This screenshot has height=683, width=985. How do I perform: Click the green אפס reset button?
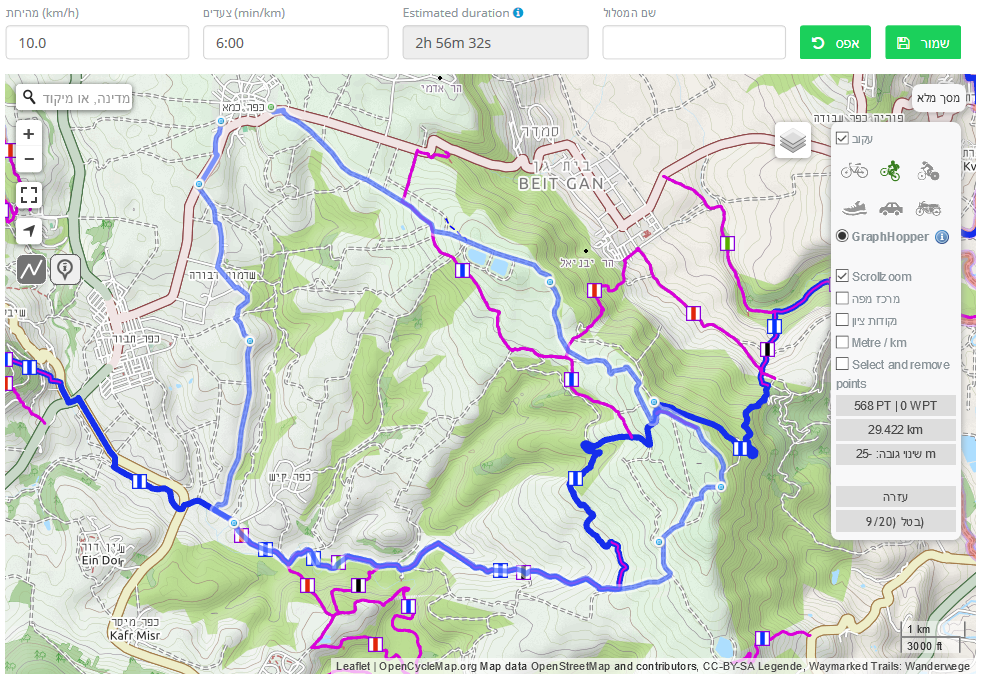(835, 43)
